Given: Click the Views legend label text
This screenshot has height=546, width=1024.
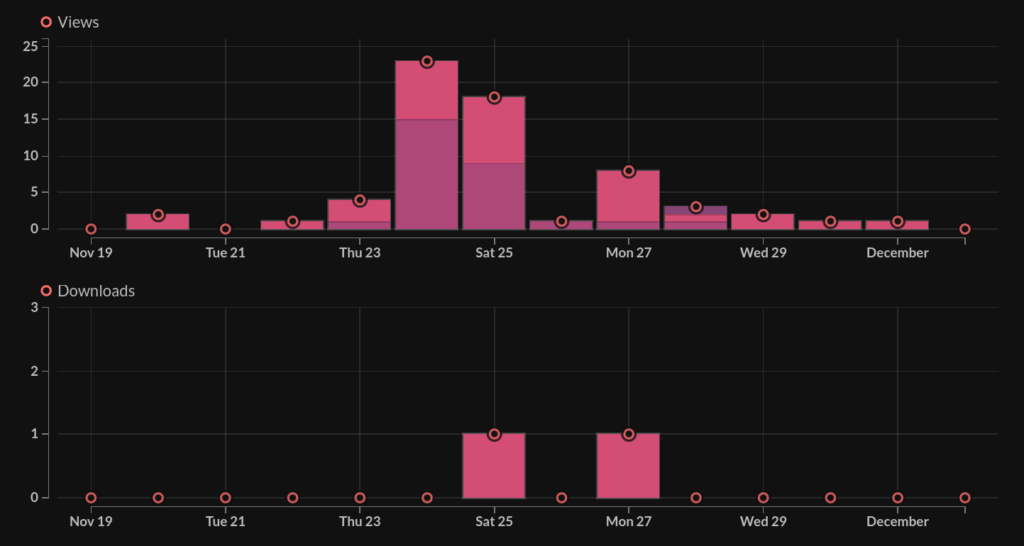Looking at the screenshot, I should tap(78, 22).
